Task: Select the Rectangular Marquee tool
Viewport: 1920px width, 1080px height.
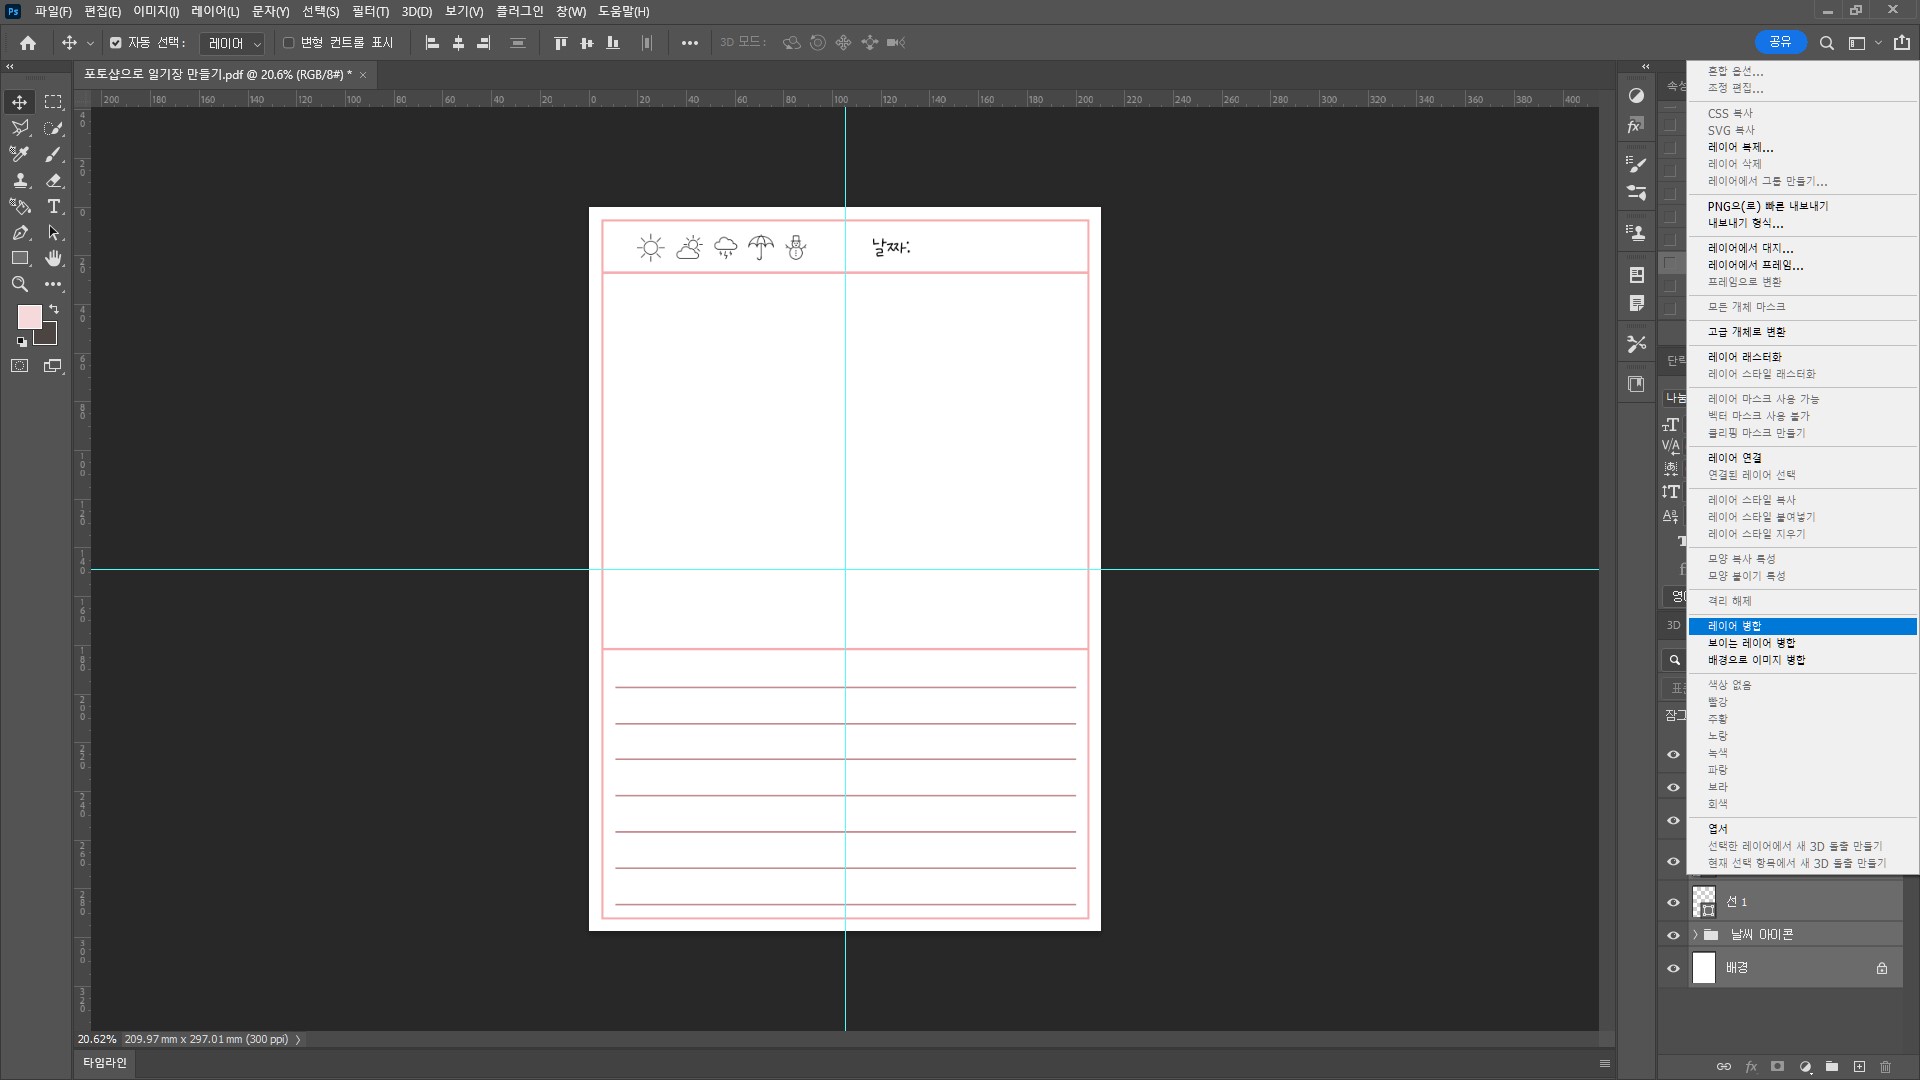Action: tap(53, 102)
